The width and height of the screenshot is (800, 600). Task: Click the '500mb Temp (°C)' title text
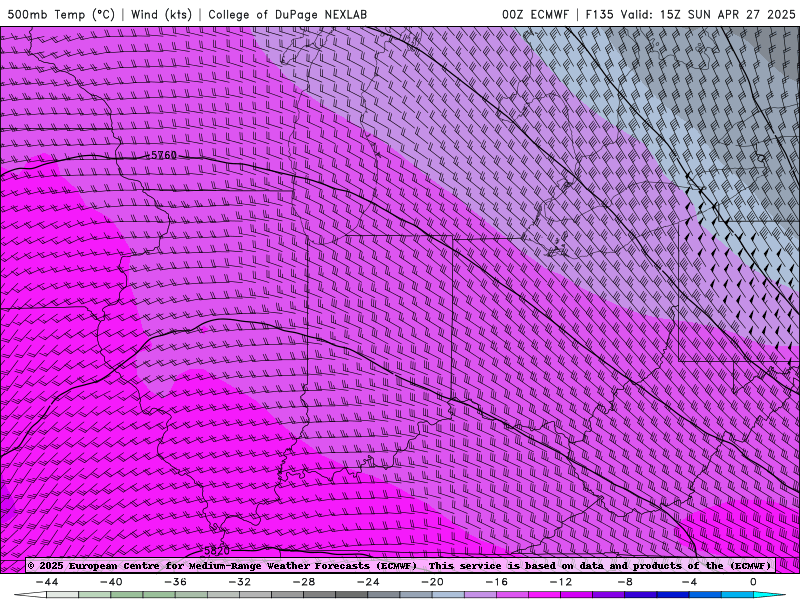click(x=61, y=14)
